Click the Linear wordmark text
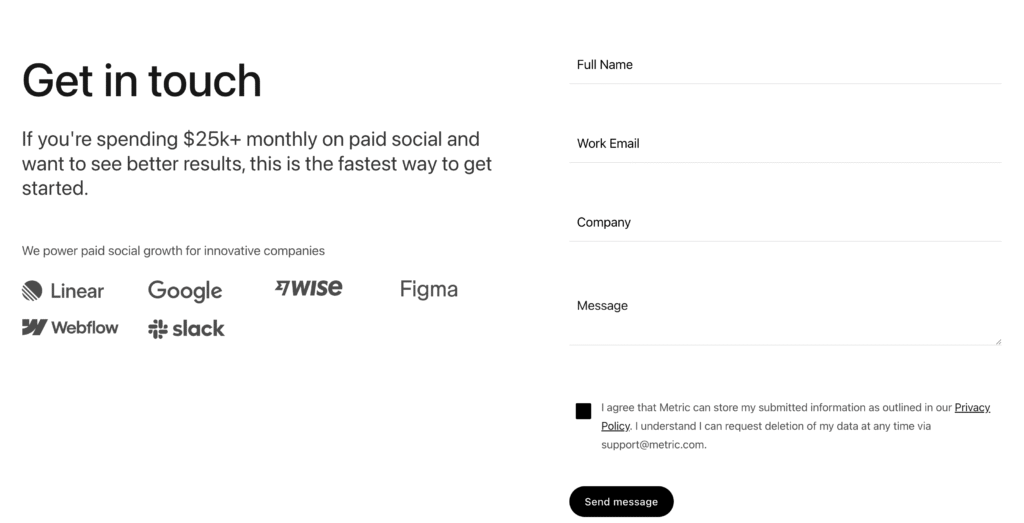Viewport: 1024px width, 523px height. (x=77, y=291)
